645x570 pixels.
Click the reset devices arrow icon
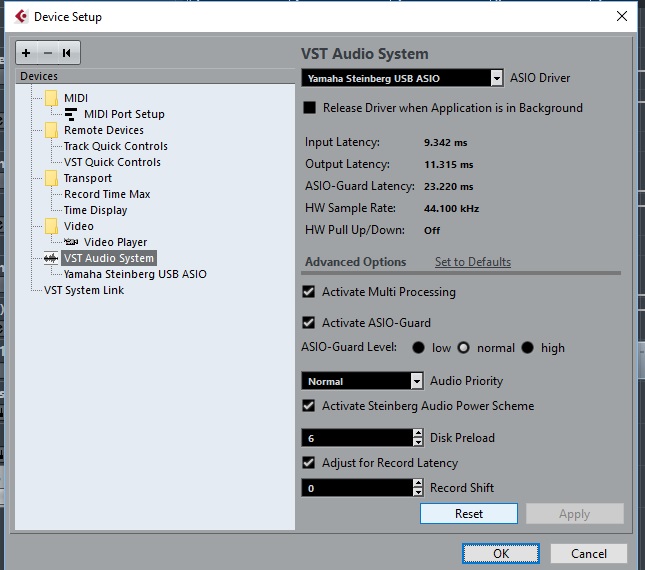pos(67,53)
